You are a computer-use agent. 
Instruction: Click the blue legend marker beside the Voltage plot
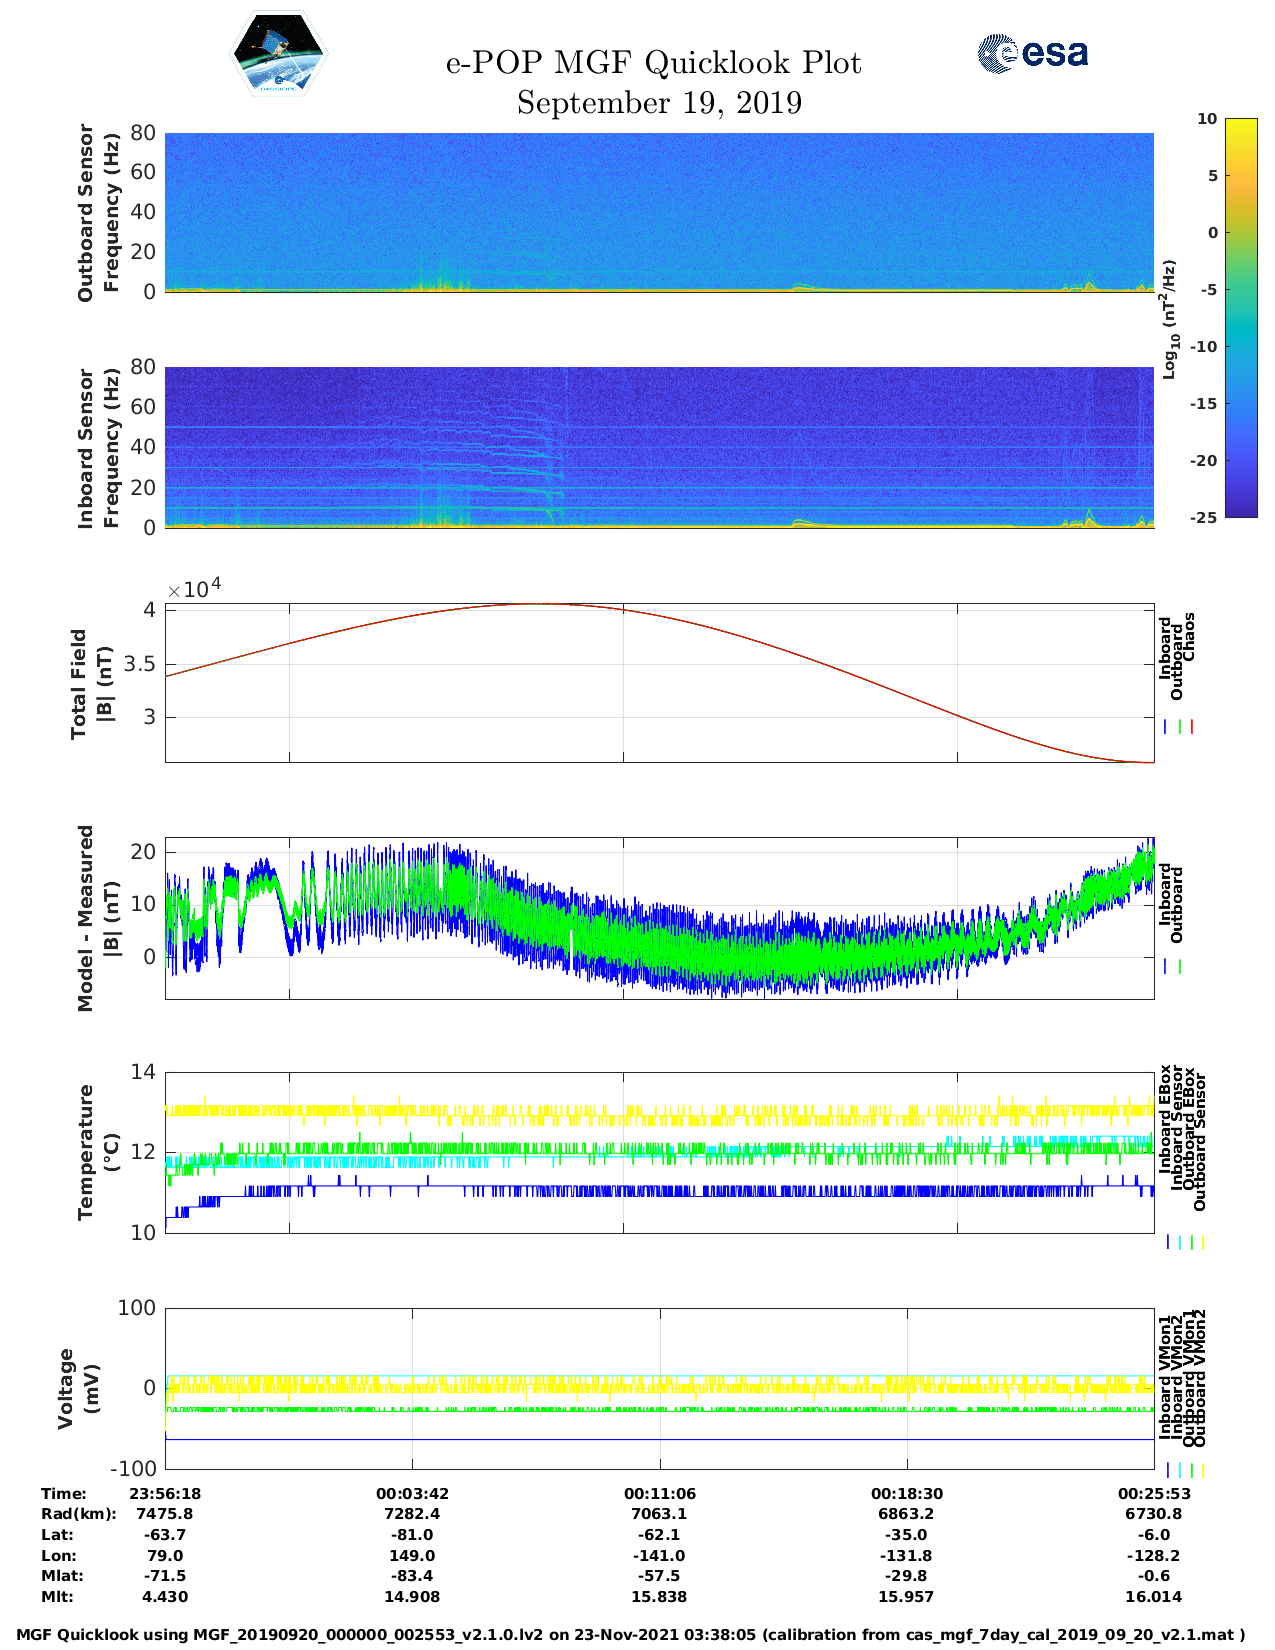click(x=1167, y=1470)
